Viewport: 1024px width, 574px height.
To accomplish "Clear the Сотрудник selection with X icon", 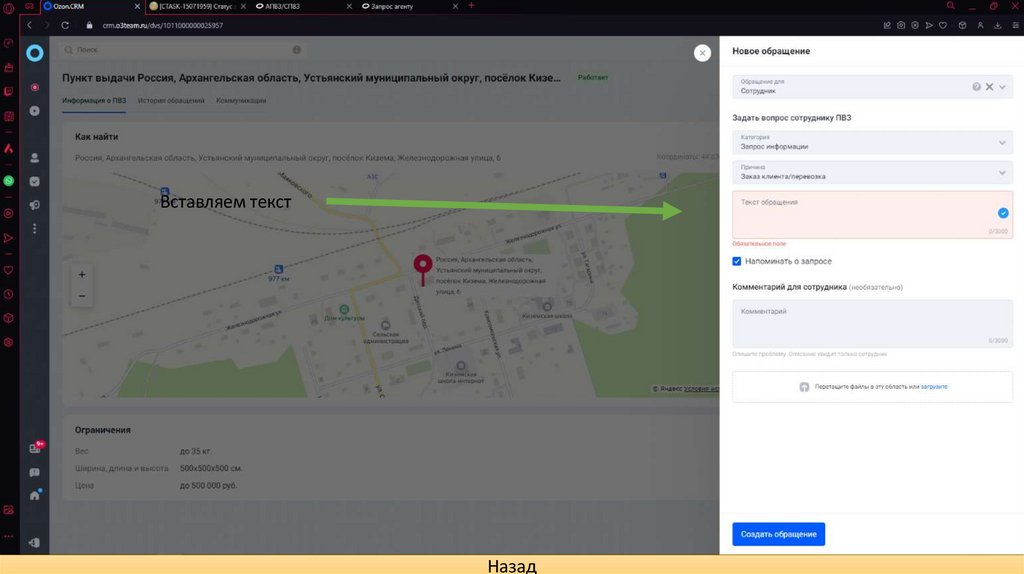I will 989,87.
